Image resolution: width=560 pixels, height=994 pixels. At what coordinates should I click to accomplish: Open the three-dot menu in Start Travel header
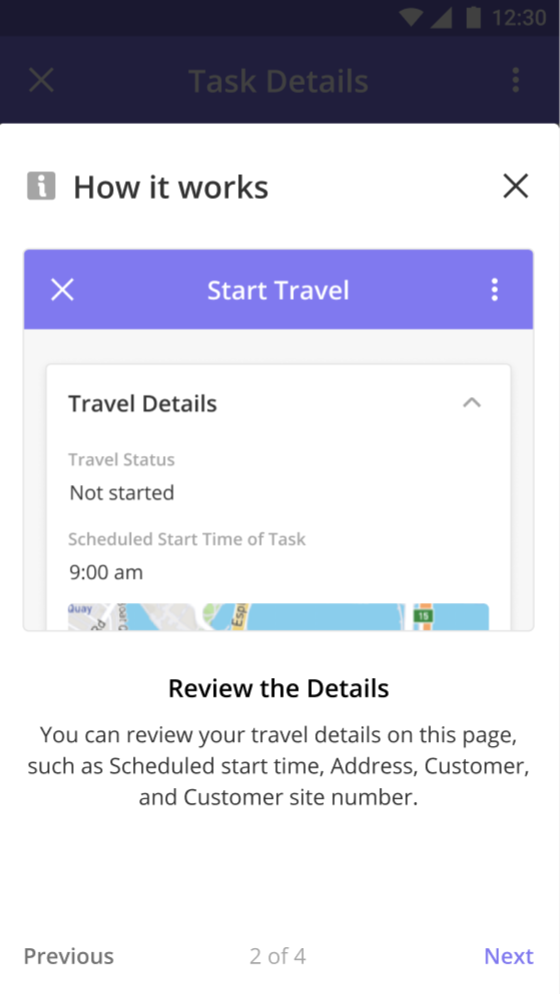point(494,290)
